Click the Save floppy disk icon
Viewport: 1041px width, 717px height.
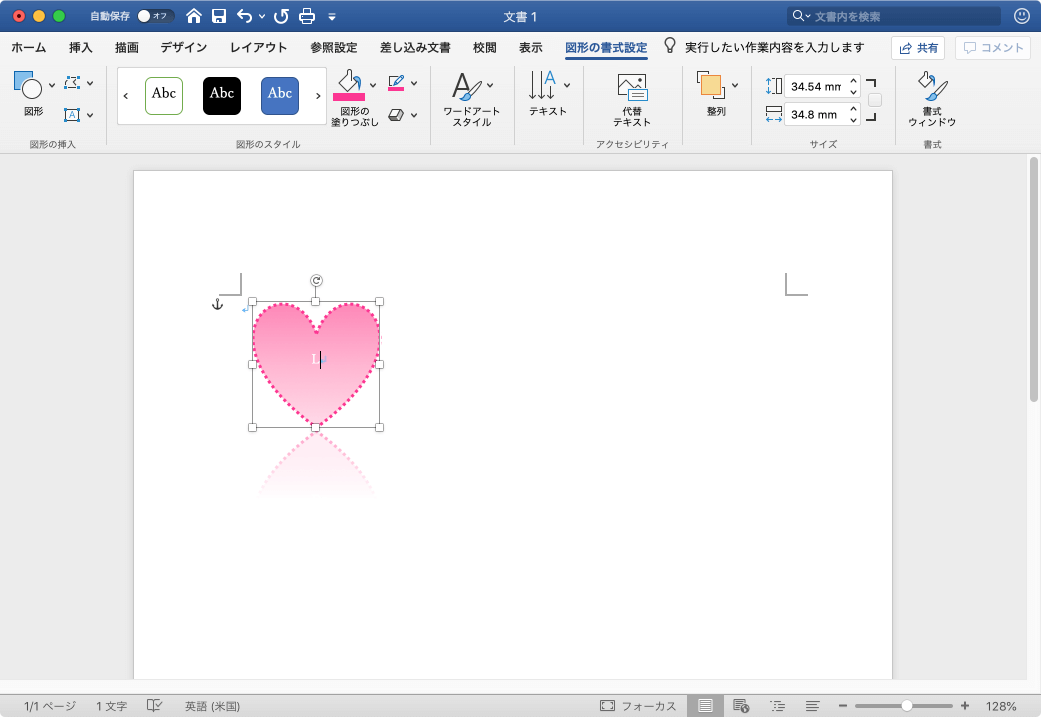(218, 16)
